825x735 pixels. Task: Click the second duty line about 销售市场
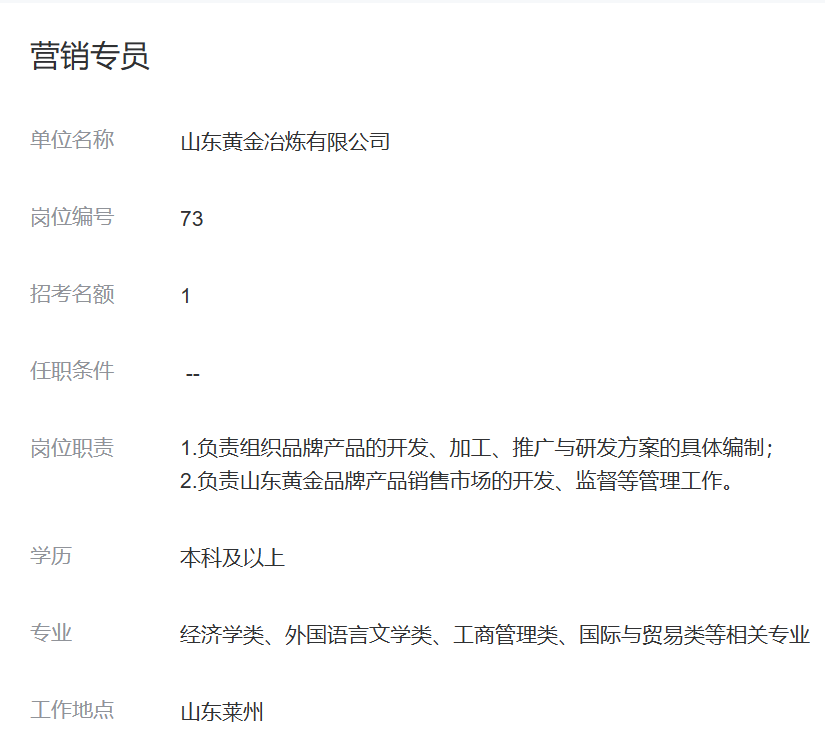click(458, 482)
